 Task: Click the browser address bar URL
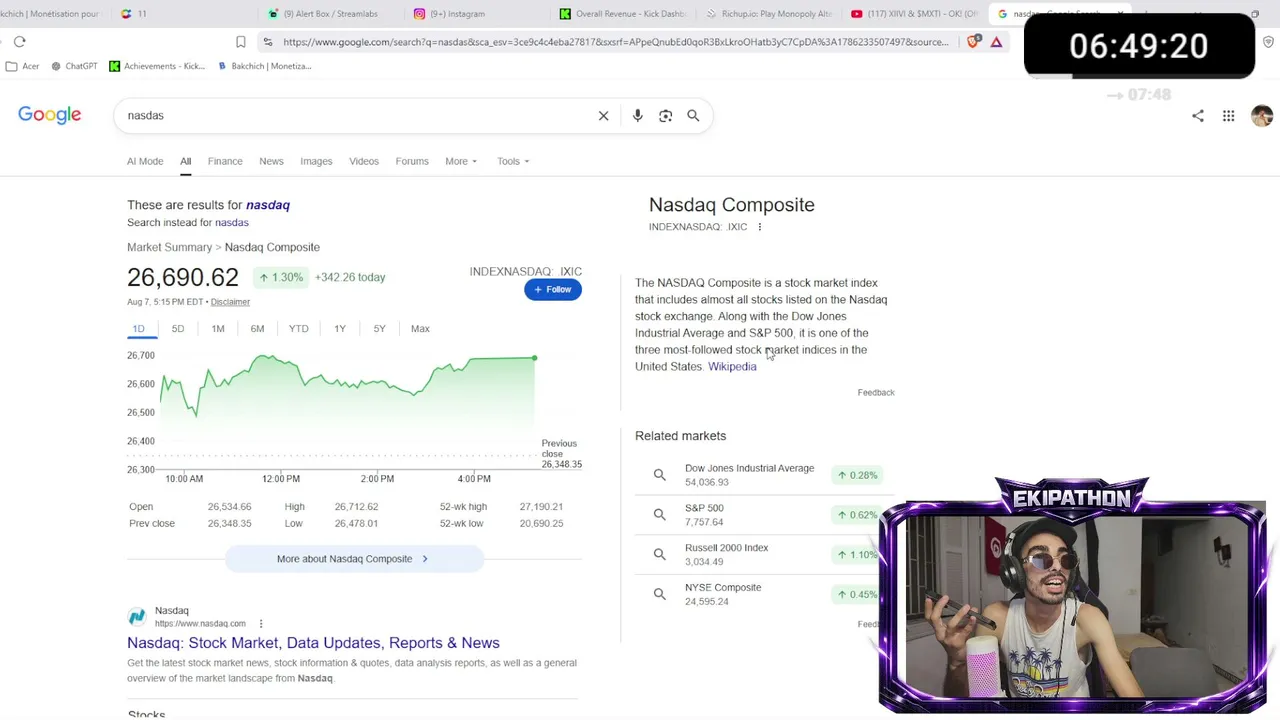[615, 42]
